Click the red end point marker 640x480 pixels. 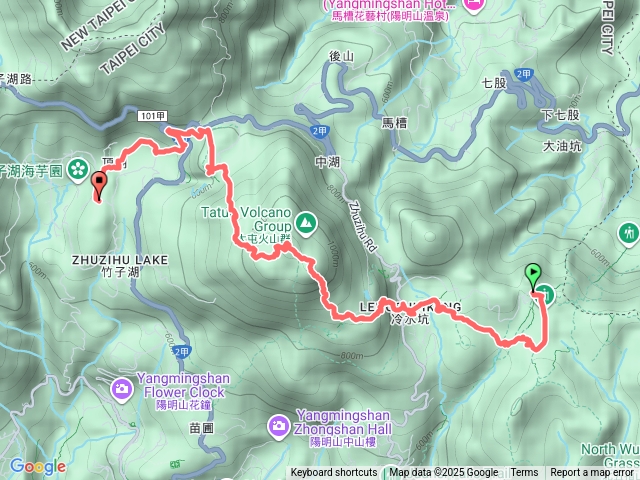coord(99,186)
